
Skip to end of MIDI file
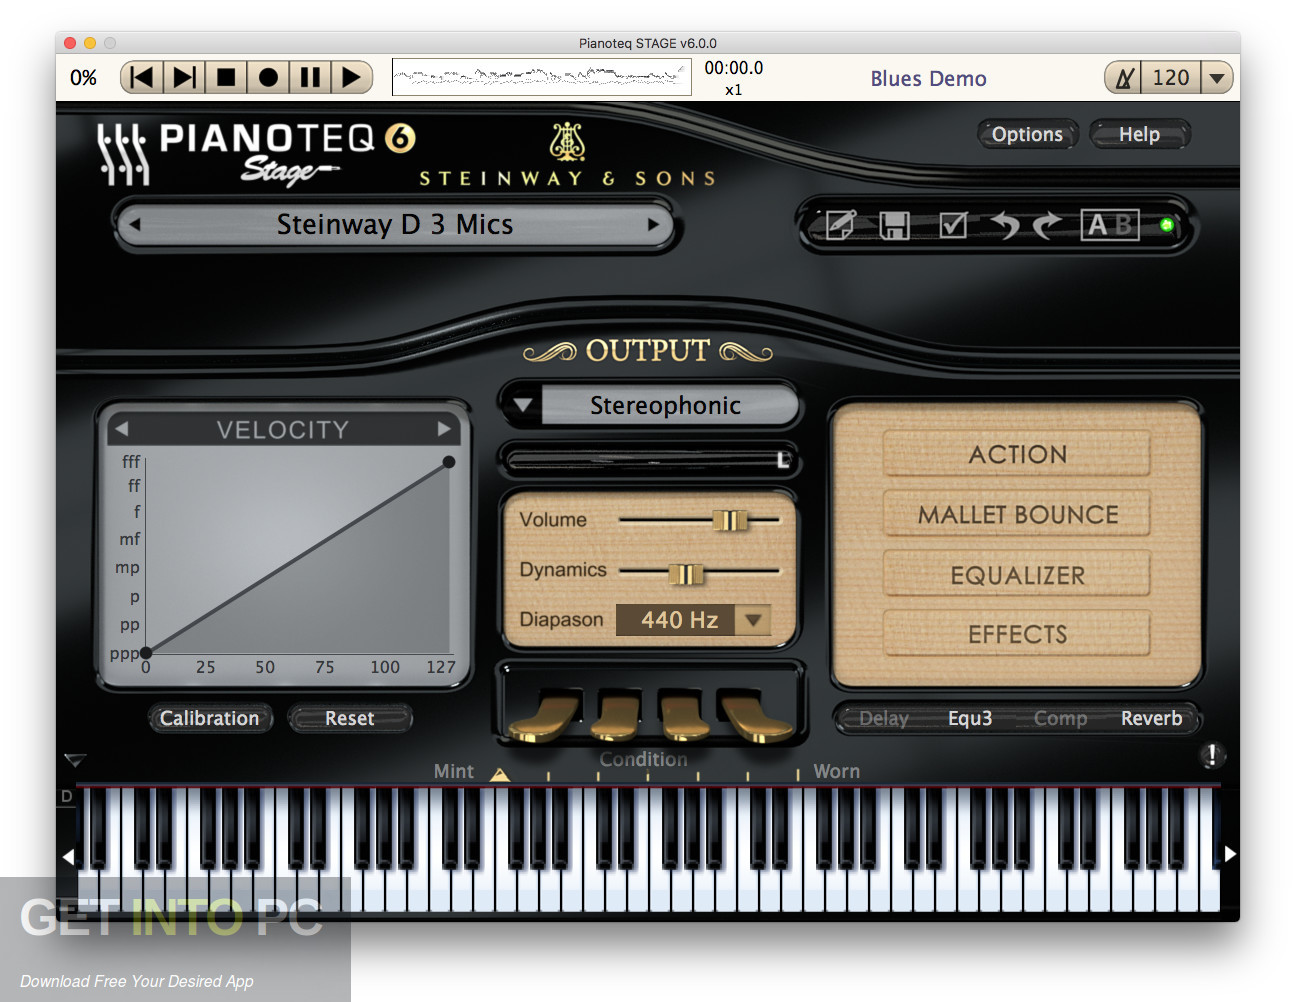[184, 77]
